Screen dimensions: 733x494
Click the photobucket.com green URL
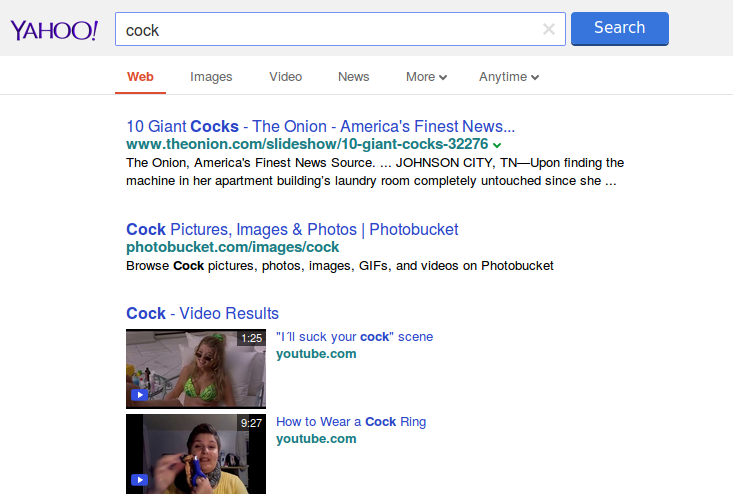coord(232,247)
